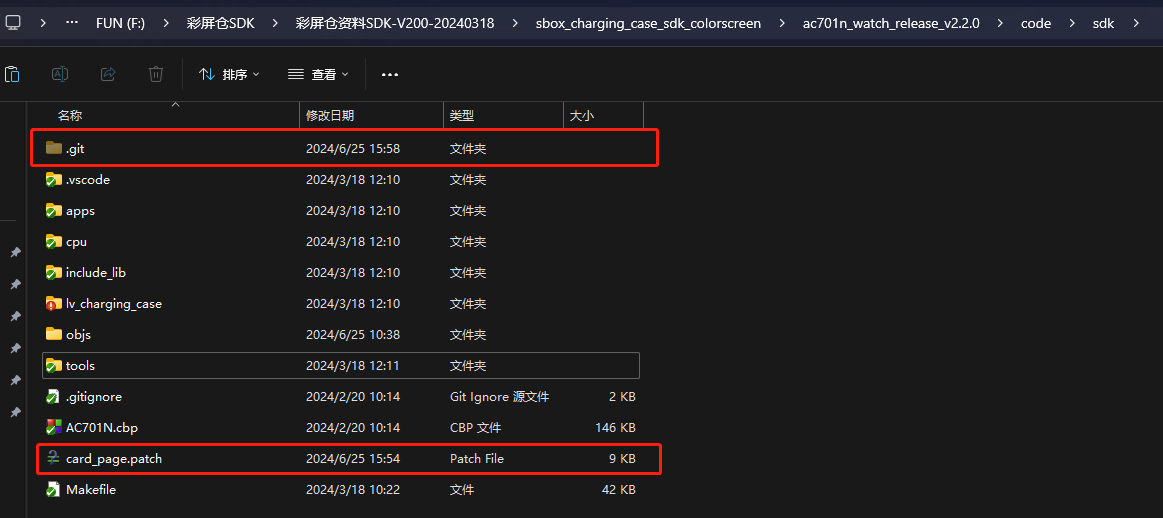
Task: Click the Paste clipboard icon
Action: point(12,74)
